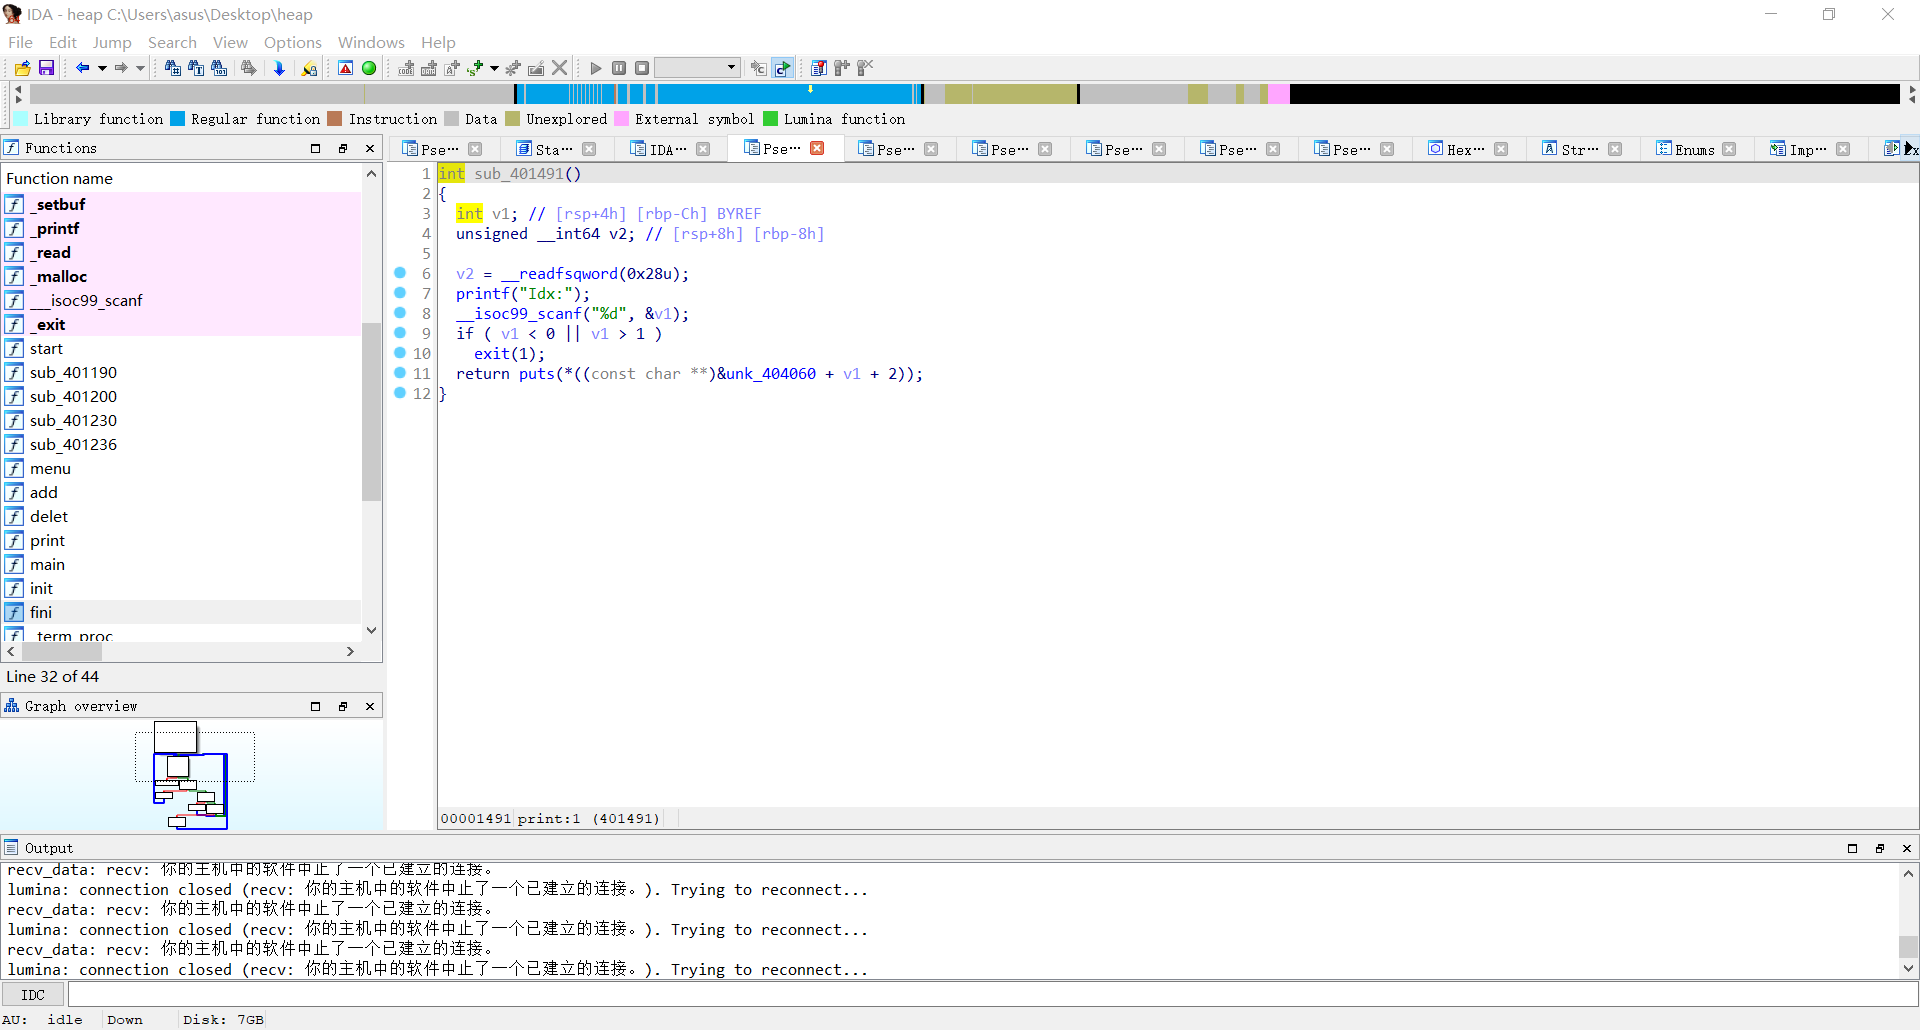Click the gray X toolbar icon
Screen dimensions: 1920x1030
click(x=560, y=68)
